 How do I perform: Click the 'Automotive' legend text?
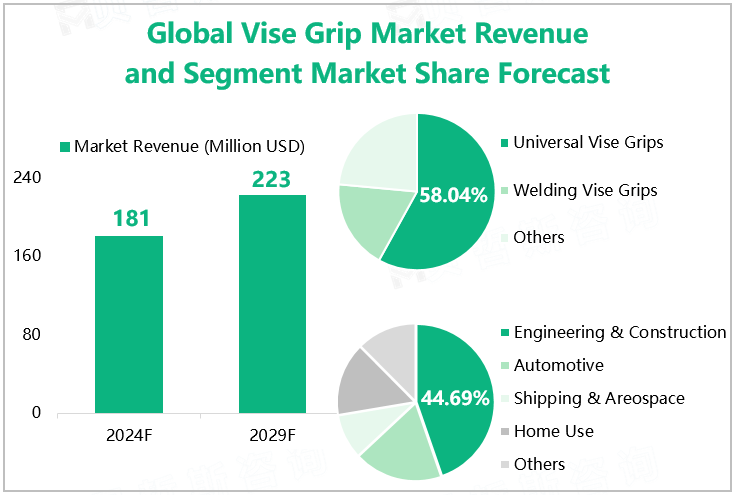(x=559, y=365)
